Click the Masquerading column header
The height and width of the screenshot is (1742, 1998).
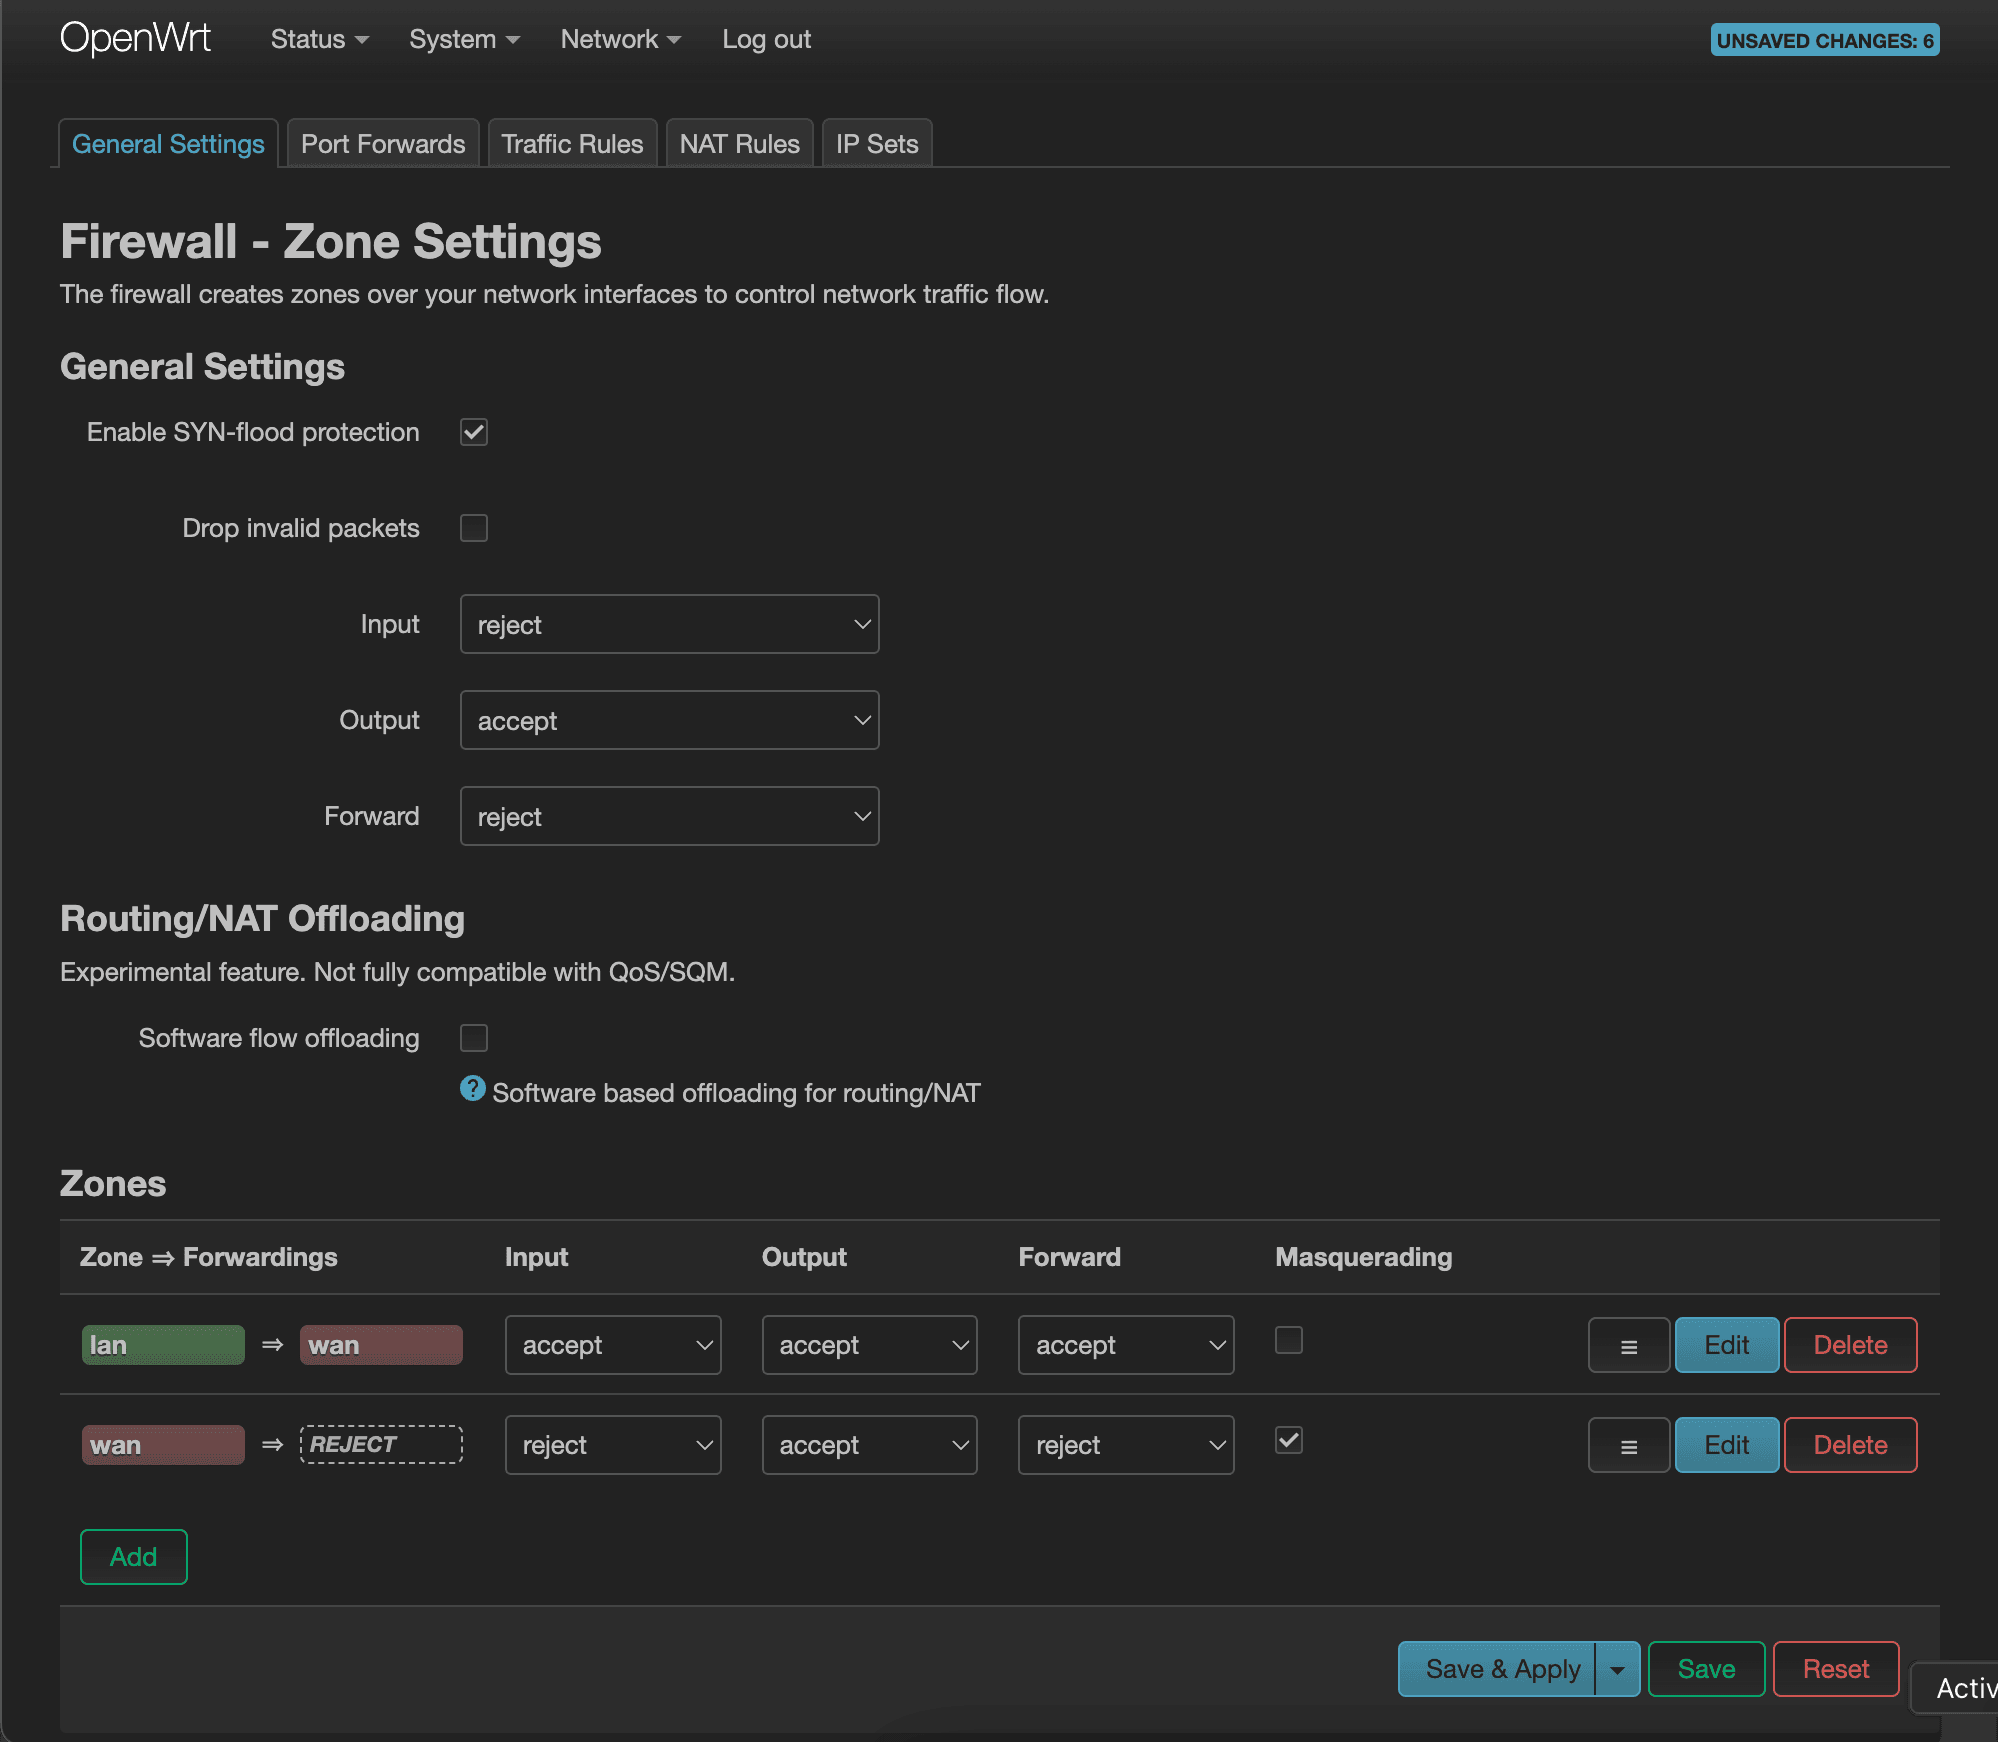1363,1257
